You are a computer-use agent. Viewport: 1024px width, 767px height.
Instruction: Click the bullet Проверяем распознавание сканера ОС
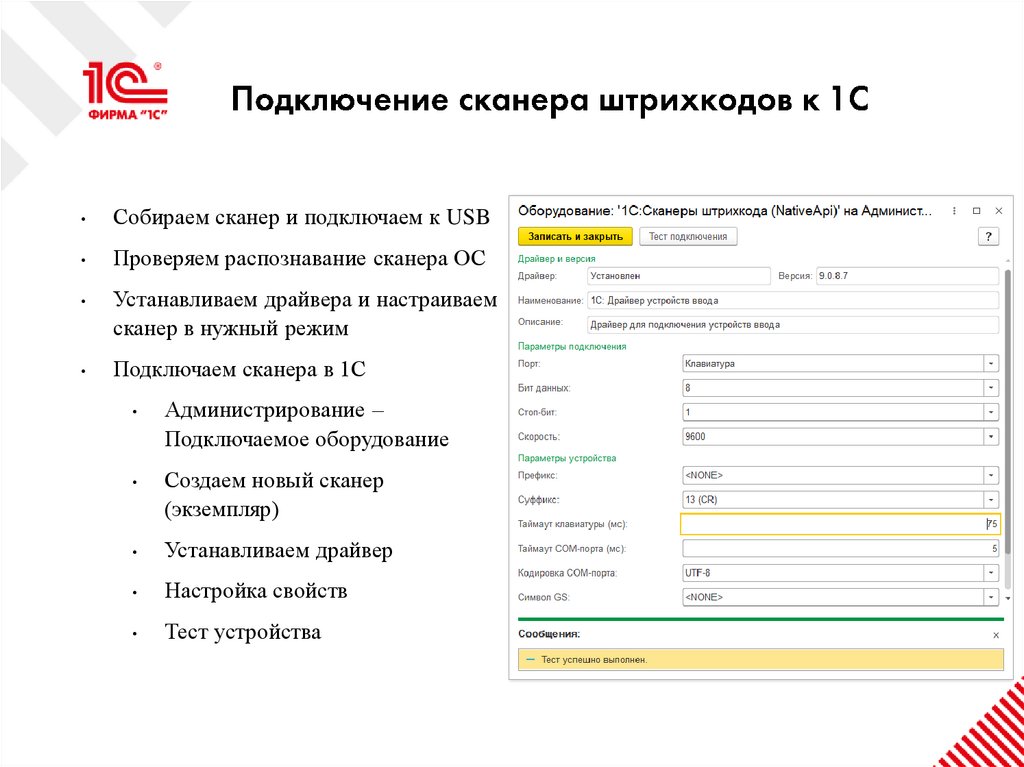(x=299, y=258)
